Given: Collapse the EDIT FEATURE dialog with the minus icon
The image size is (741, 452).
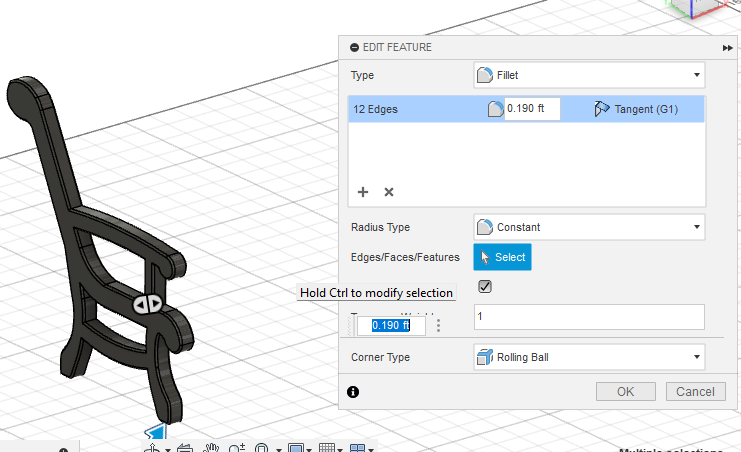Looking at the screenshot, I should coord(354,47).
